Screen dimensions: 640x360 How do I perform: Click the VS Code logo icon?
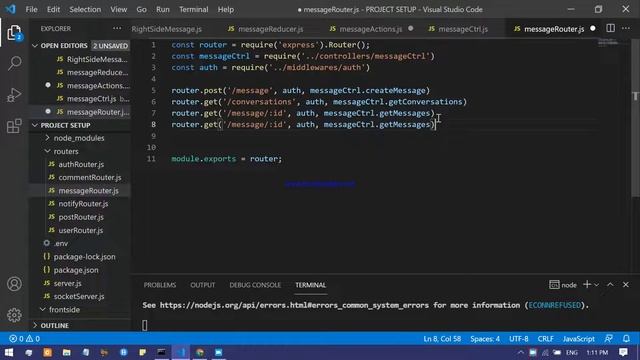[11, 9]
